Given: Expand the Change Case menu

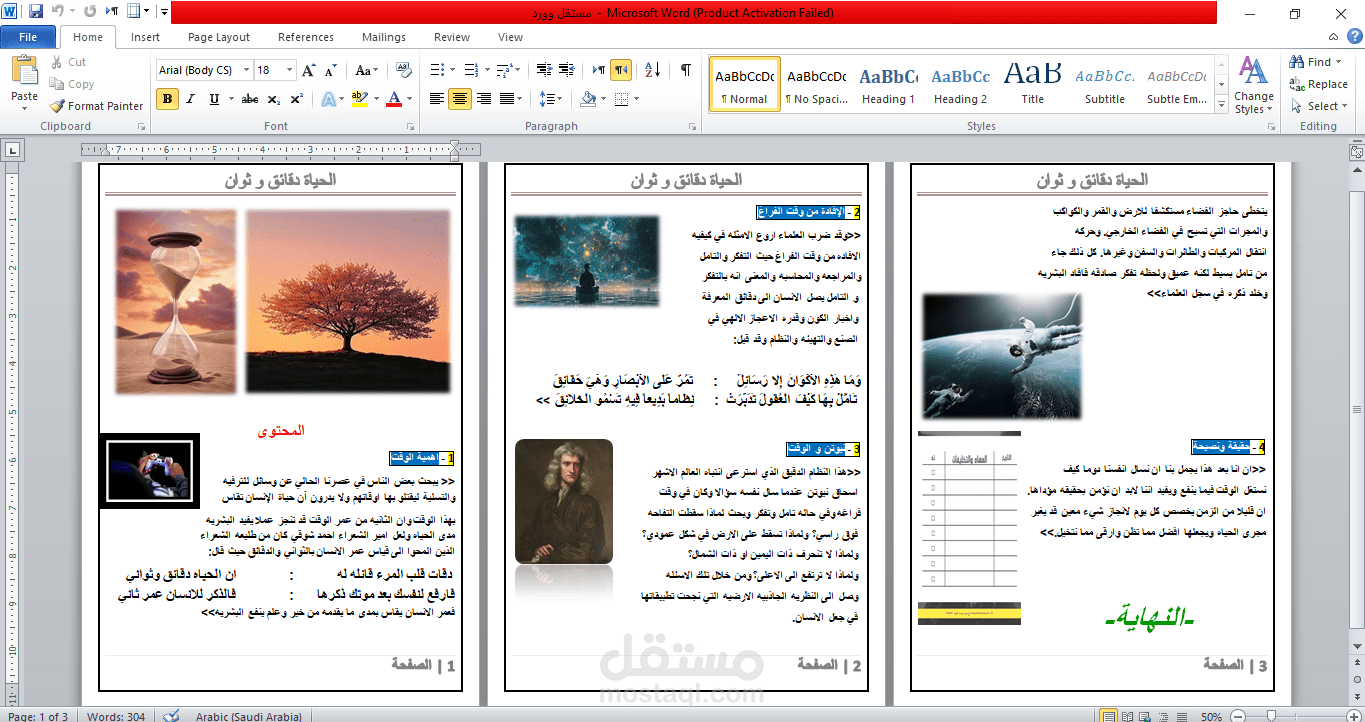Looking at the screenshot, I should pyautogui.click(x=366, y=70).
